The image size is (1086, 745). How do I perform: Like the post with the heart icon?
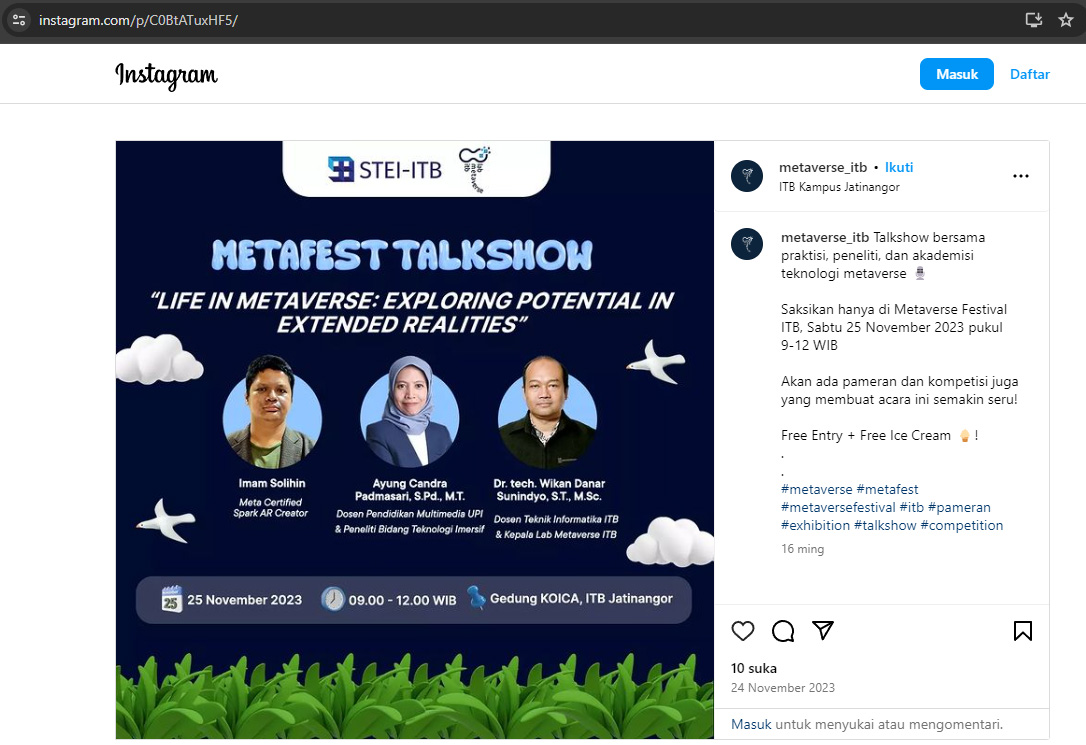[x=742, y=631]
